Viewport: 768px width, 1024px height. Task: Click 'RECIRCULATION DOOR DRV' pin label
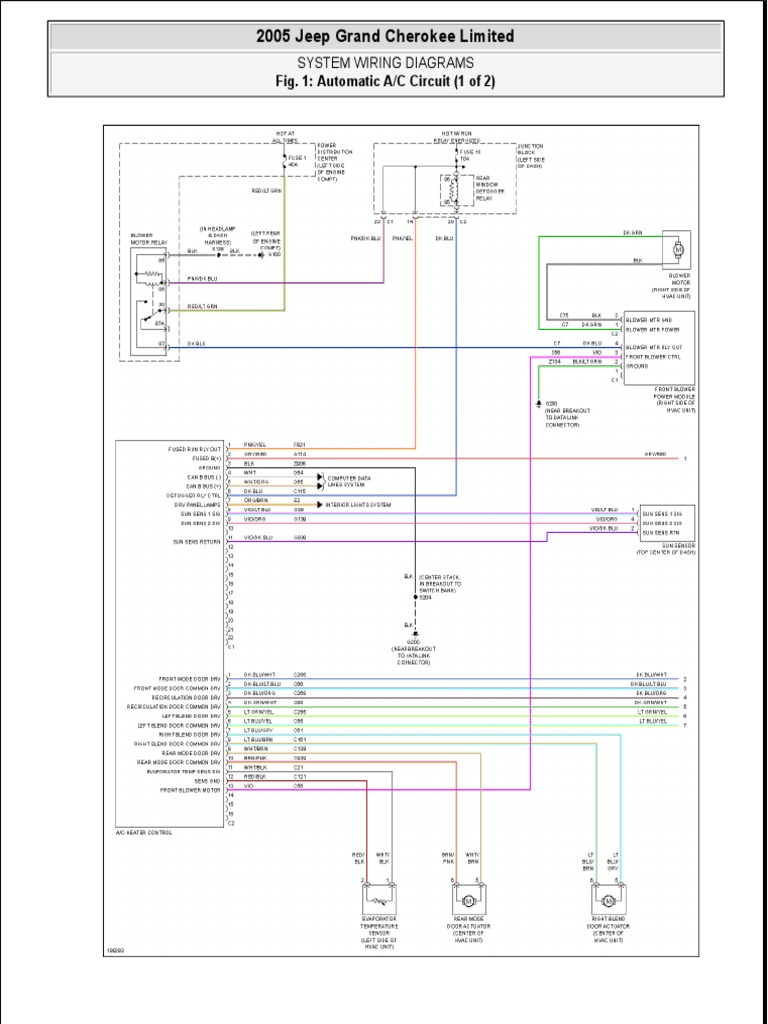187,697
